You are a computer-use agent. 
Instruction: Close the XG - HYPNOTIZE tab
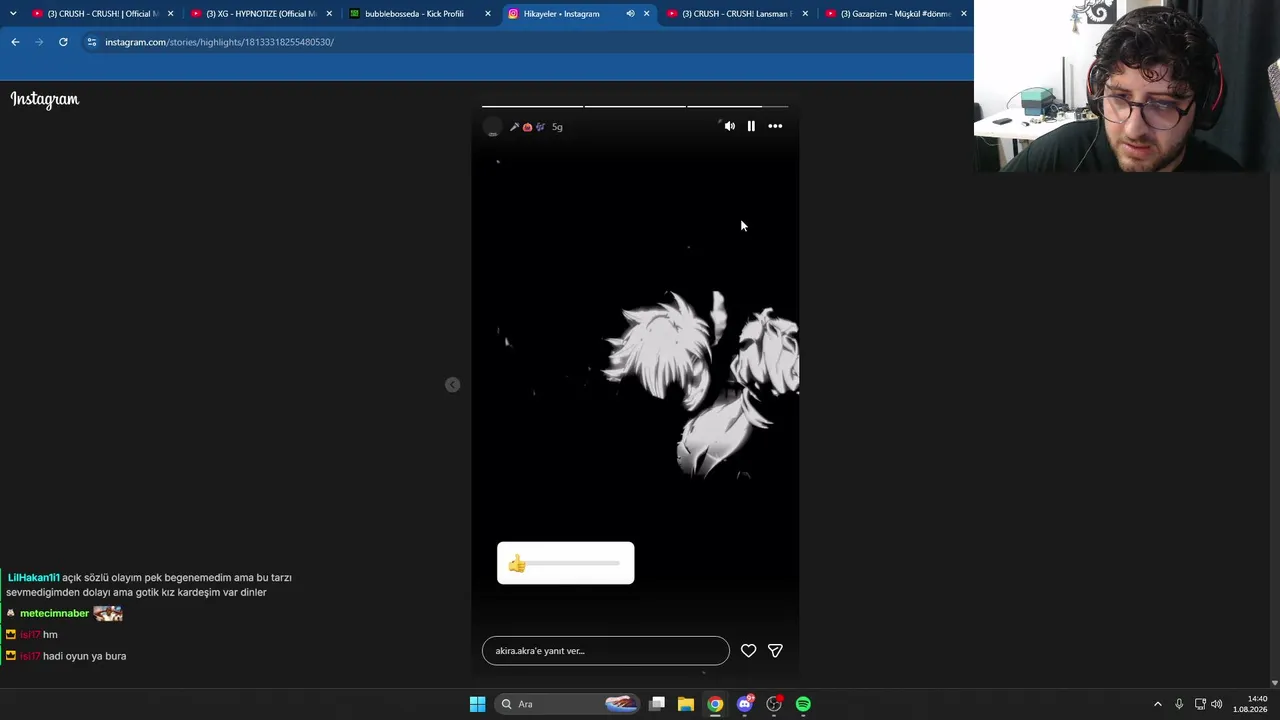point(329,14)
